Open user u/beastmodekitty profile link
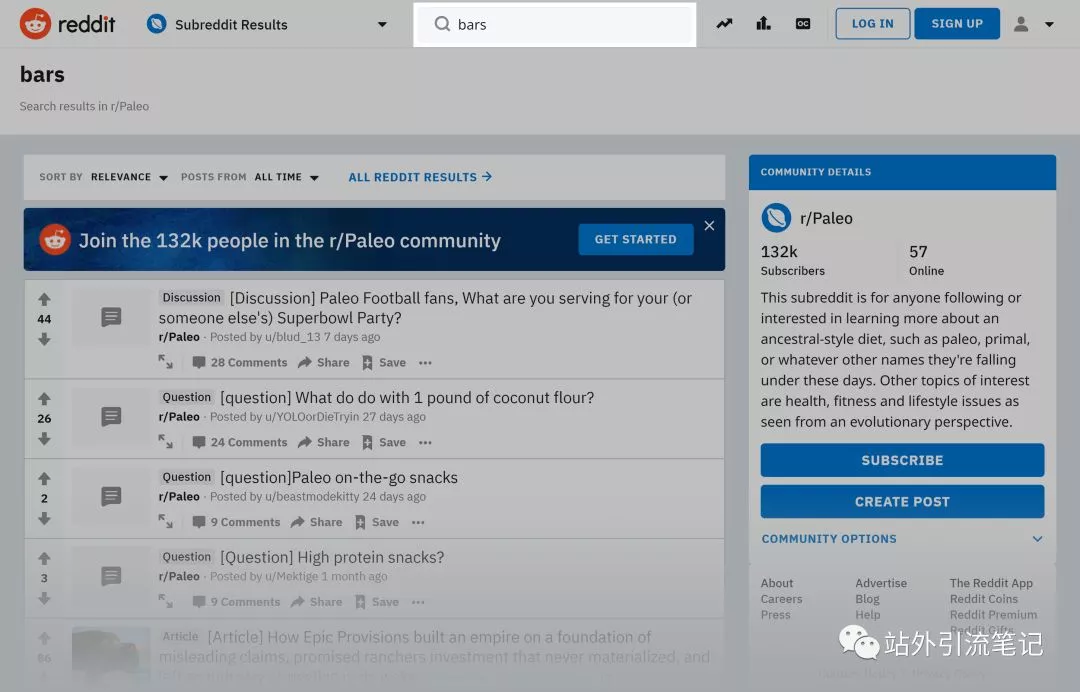This screenshot has width=1080, height=692. pyautogui.click(x=312, y=496)
